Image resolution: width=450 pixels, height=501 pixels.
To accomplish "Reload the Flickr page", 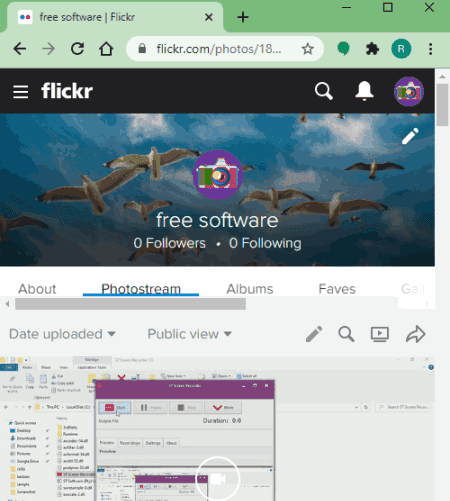I will (x=77, y=49).
